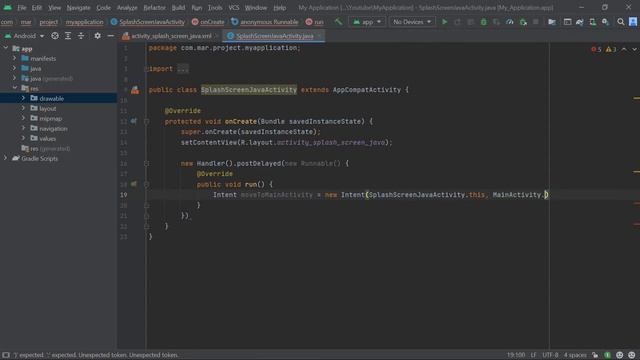Open the No Devices selector dropdown
The height and width of the screenshot is (360, 640).
(x=411, y=22)
